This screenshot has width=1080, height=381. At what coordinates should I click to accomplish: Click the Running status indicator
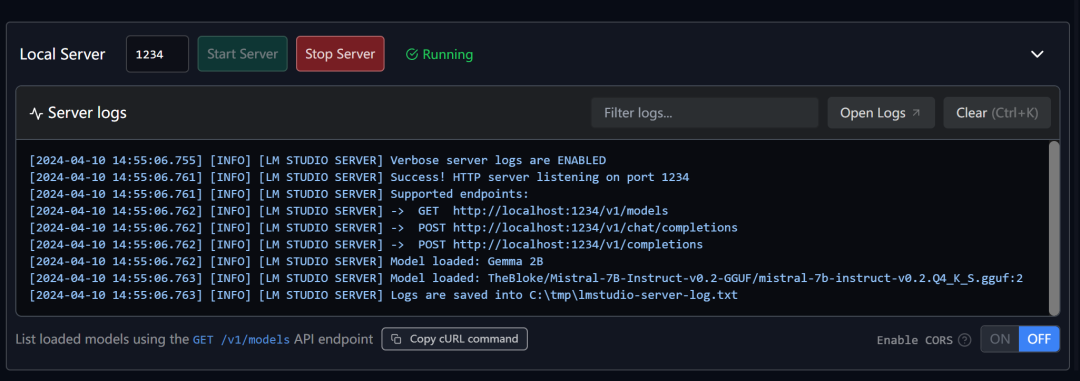pyautogui.click(x=439, y=54)
